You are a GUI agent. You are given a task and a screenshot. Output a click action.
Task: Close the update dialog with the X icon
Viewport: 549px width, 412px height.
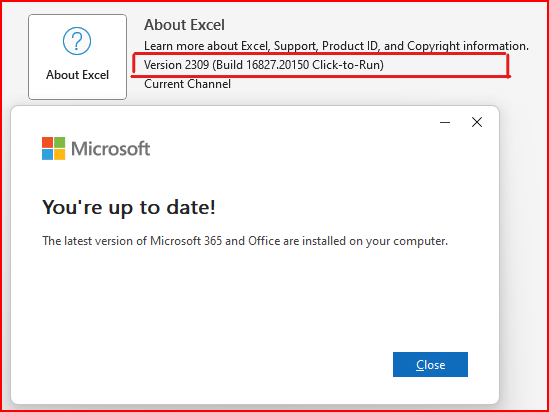pyautogui.click(x=477, y=122)
